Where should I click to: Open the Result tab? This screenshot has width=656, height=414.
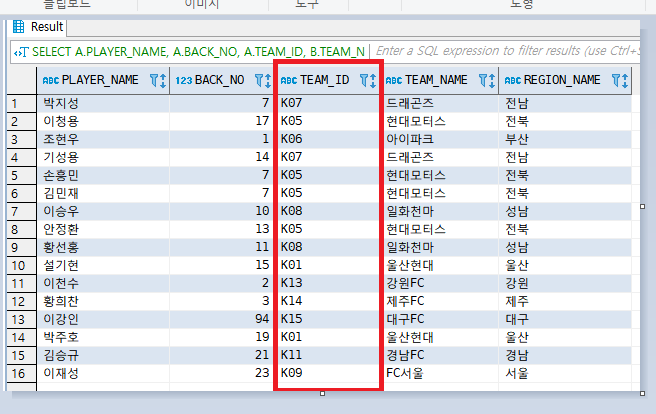[38, 27]
